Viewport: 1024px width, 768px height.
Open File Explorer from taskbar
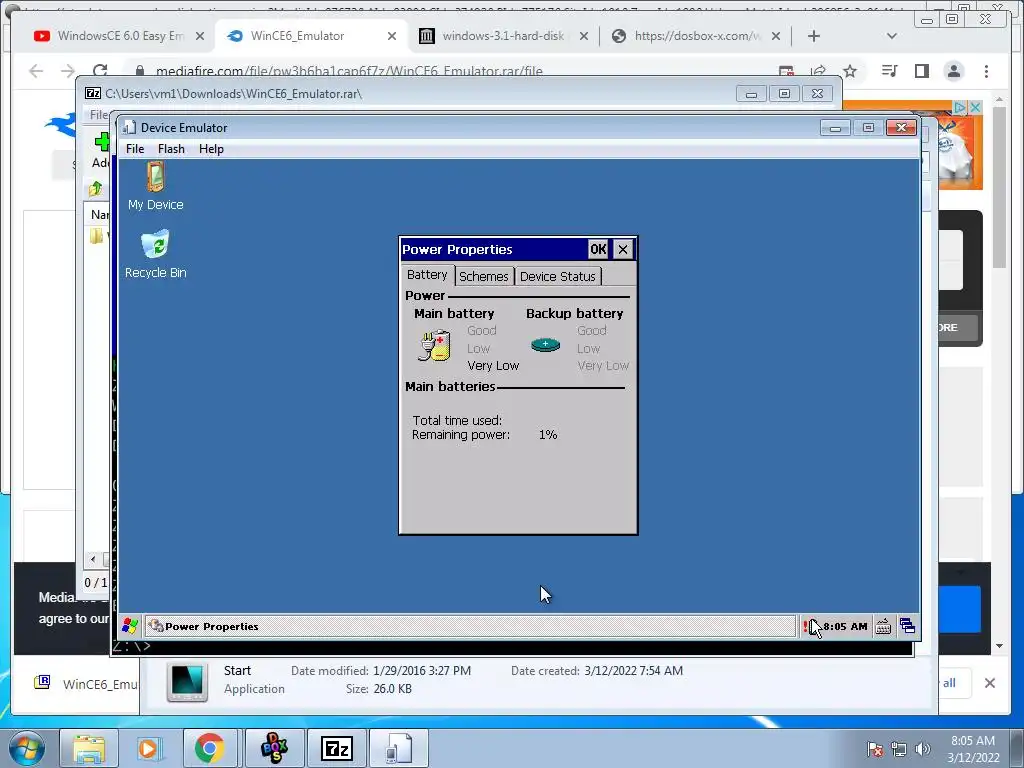point(89,748)
